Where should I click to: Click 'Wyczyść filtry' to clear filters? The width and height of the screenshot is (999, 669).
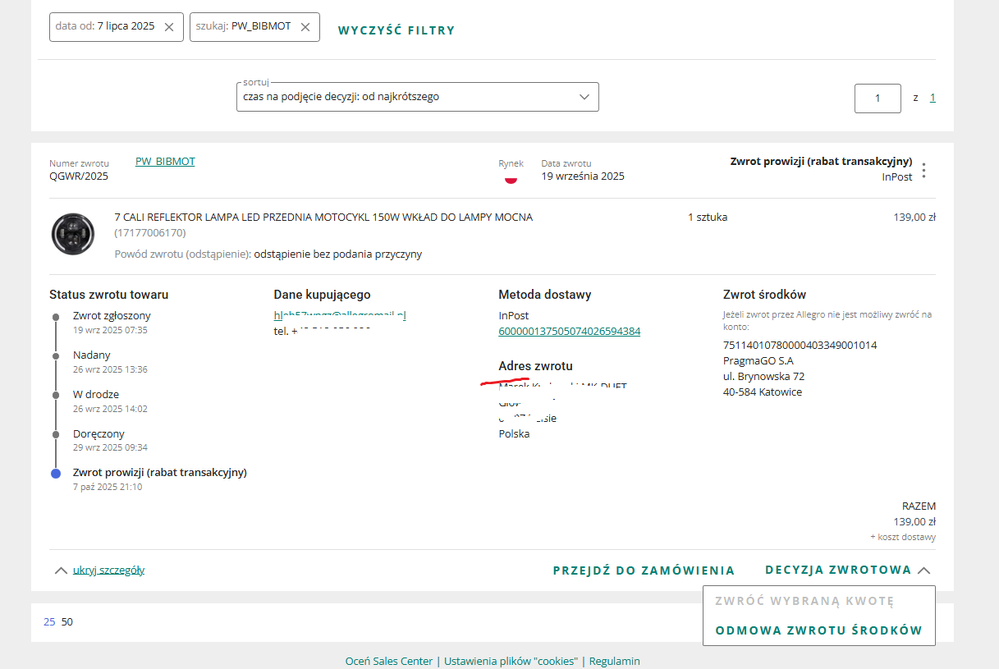tap(396, 30)
